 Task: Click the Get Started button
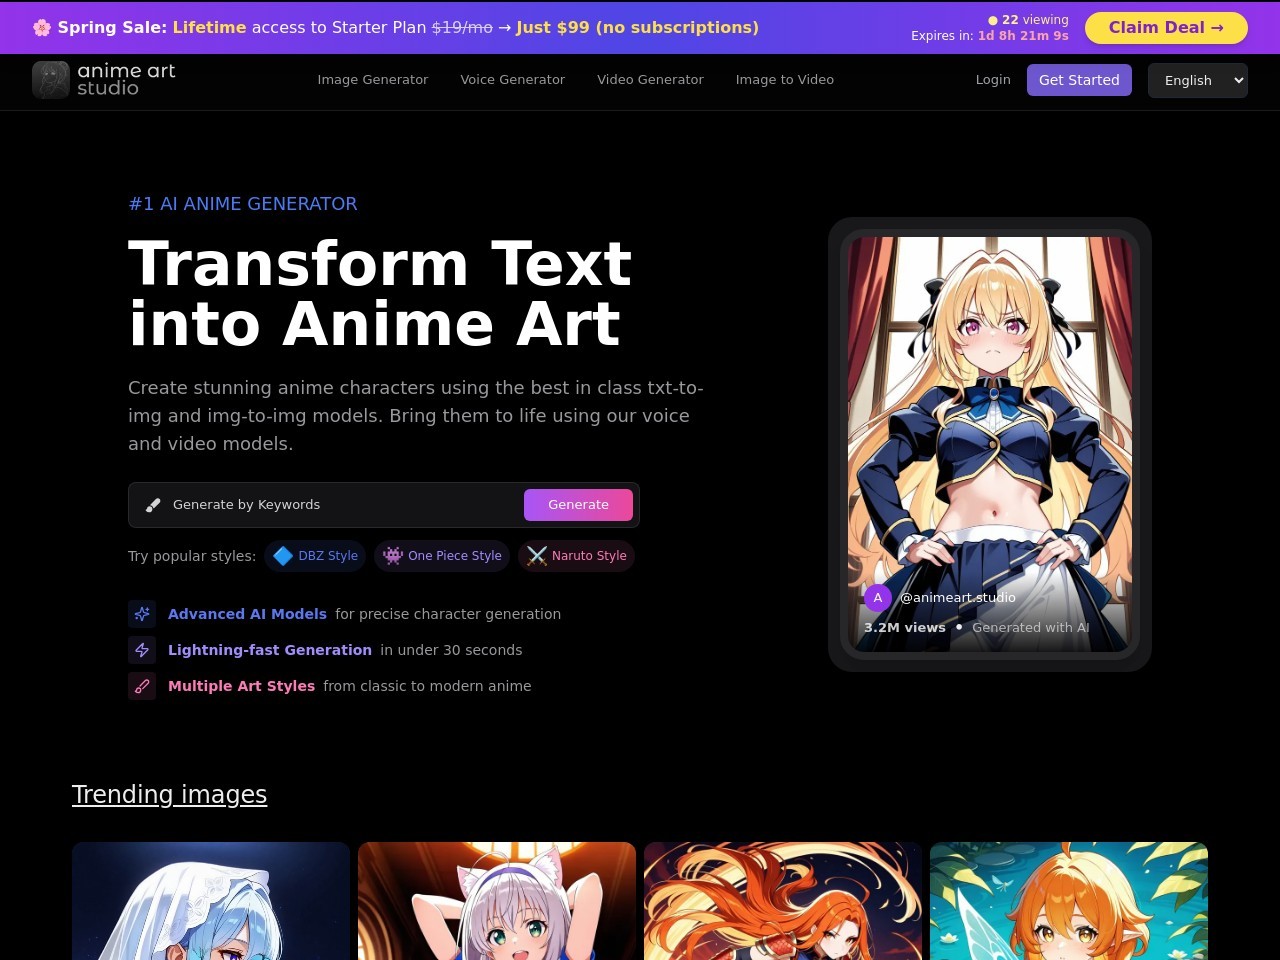(1079, 80)
